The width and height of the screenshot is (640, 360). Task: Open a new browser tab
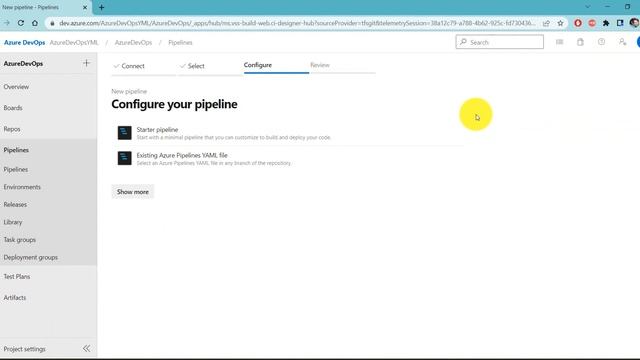pyautogui.click(x=101, y=7)
